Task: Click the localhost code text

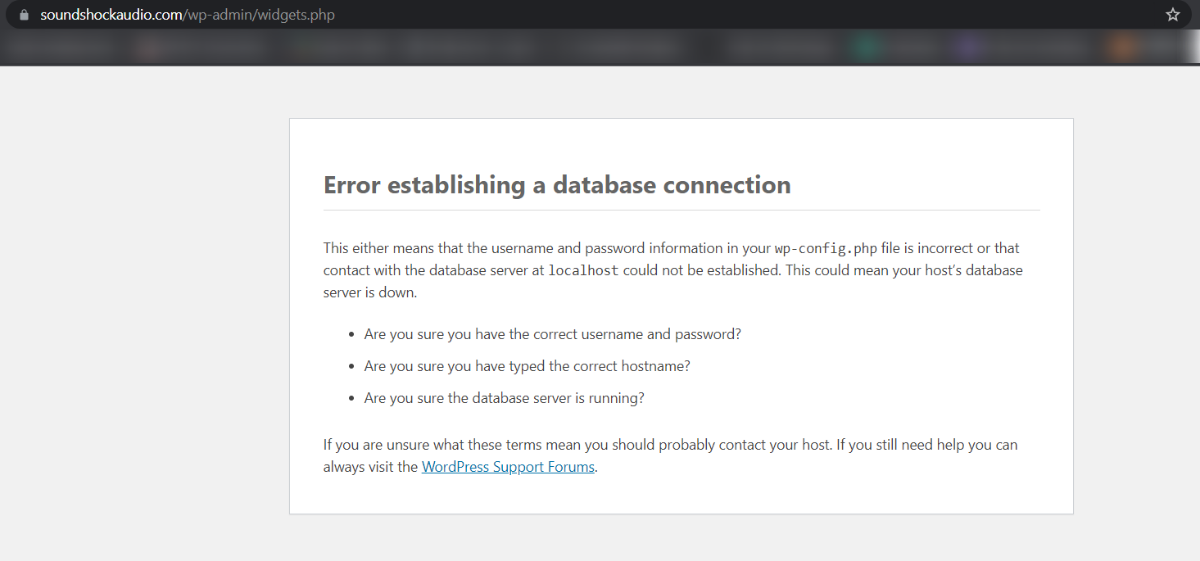Action: point(583,271)
